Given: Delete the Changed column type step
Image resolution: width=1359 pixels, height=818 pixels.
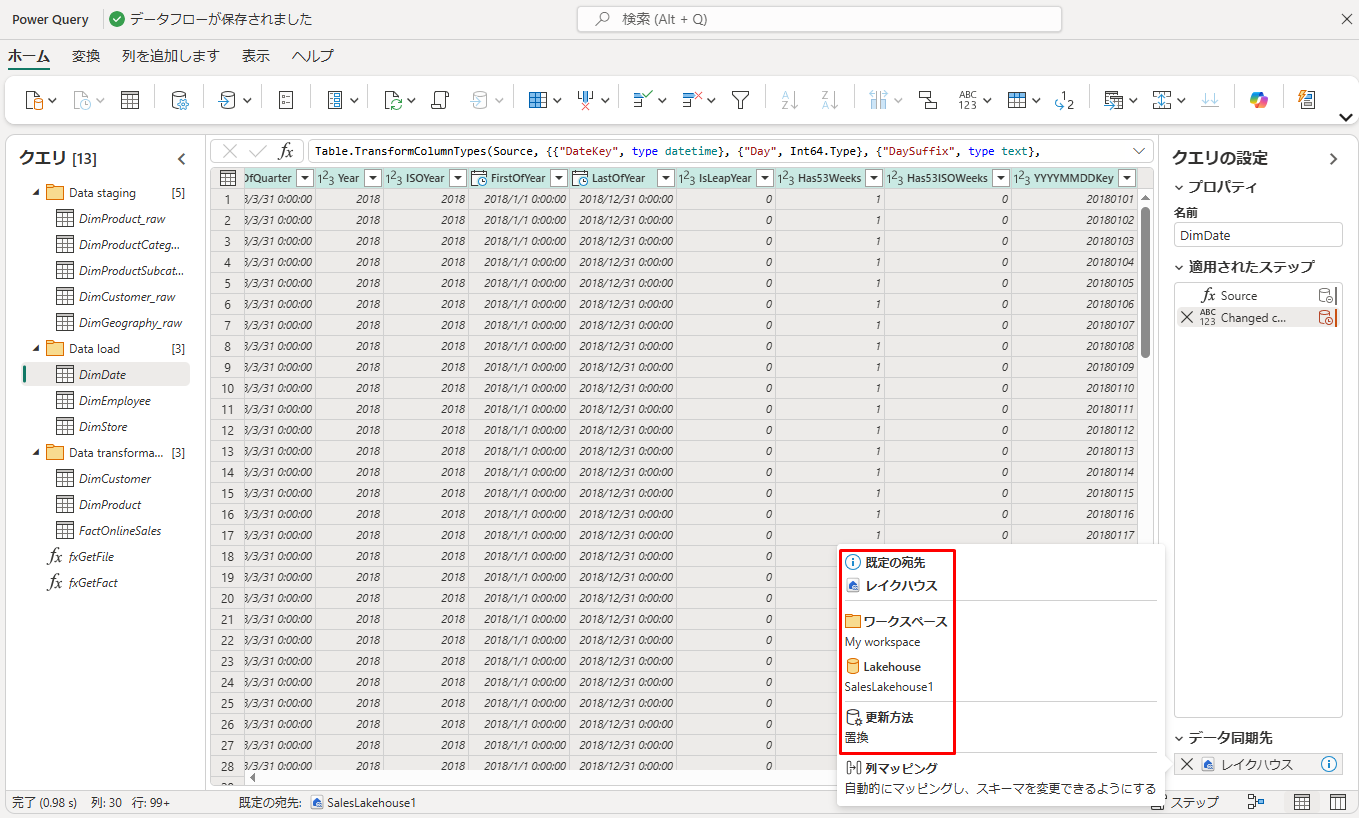Looking at the screenshot, I should coord(1187,317).
